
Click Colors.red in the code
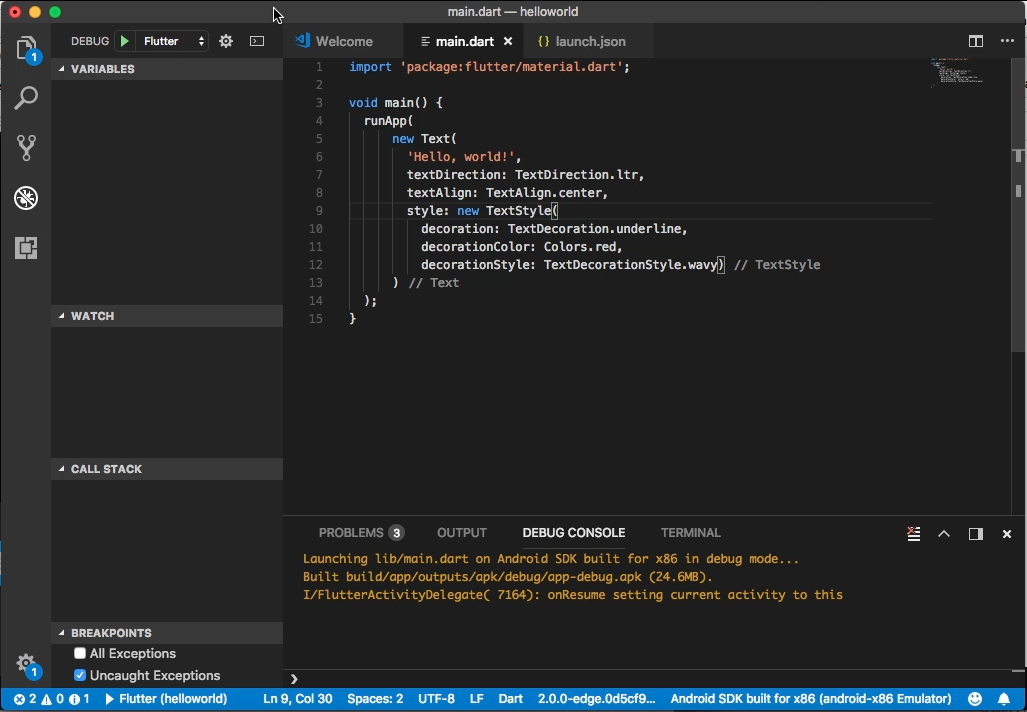pos(580,246)
